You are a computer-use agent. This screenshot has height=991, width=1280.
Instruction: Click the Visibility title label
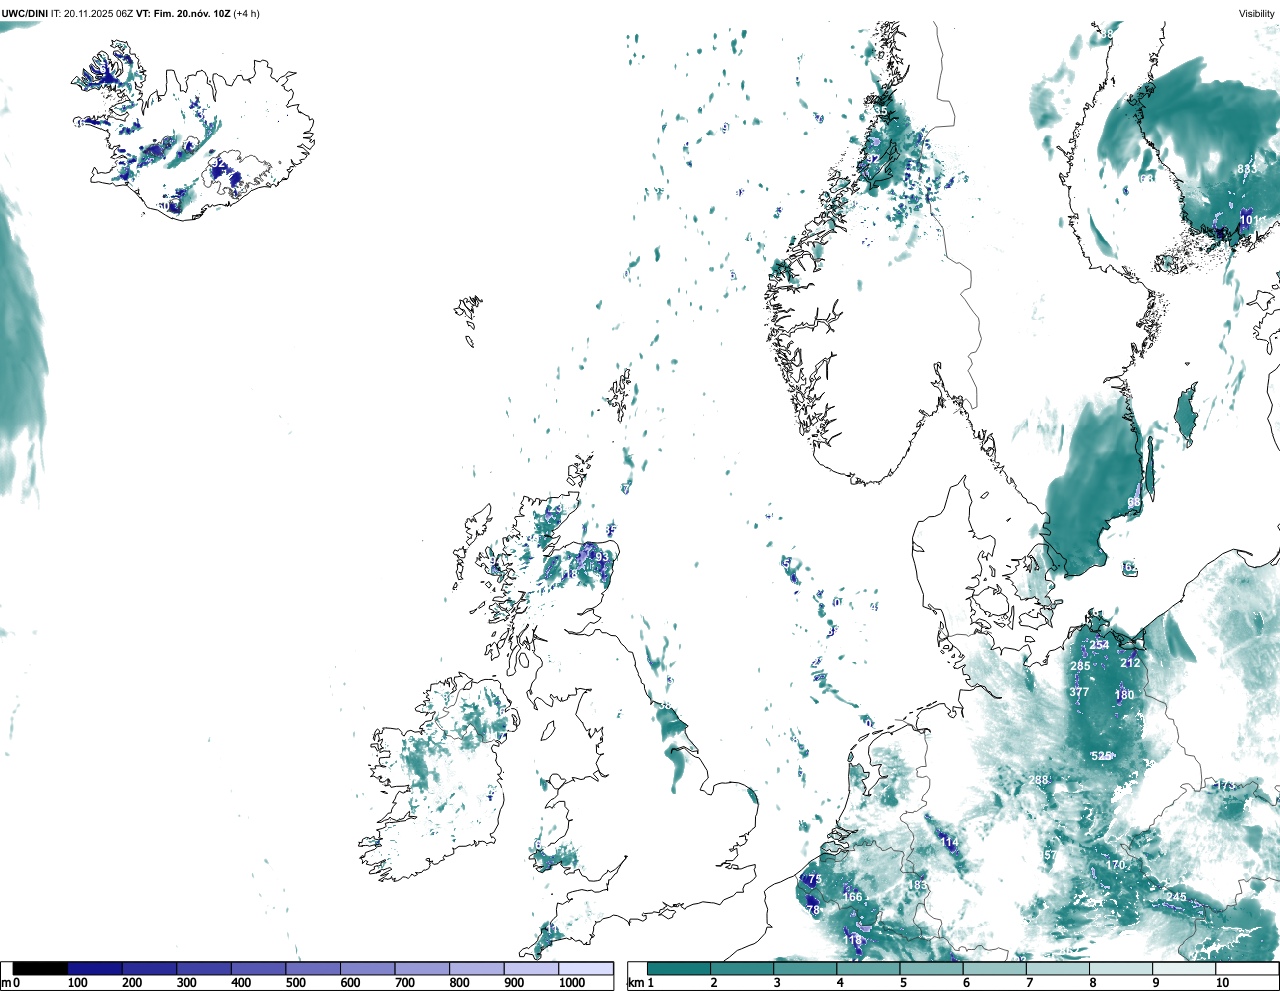[1256, 13]
